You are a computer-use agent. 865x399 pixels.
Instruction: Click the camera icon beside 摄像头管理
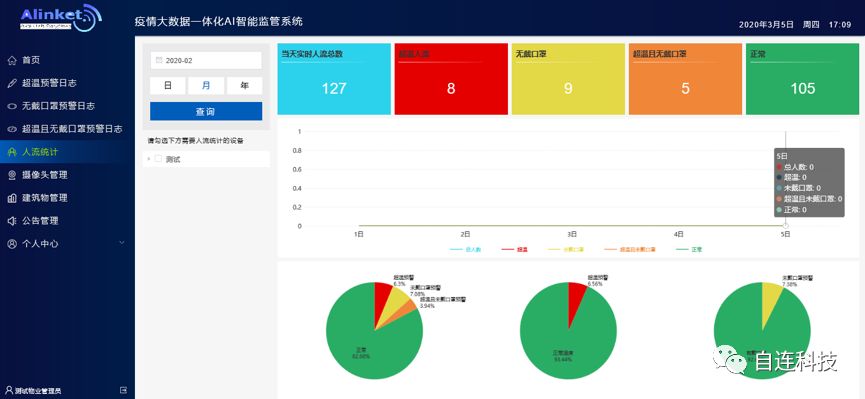[12, 175]
